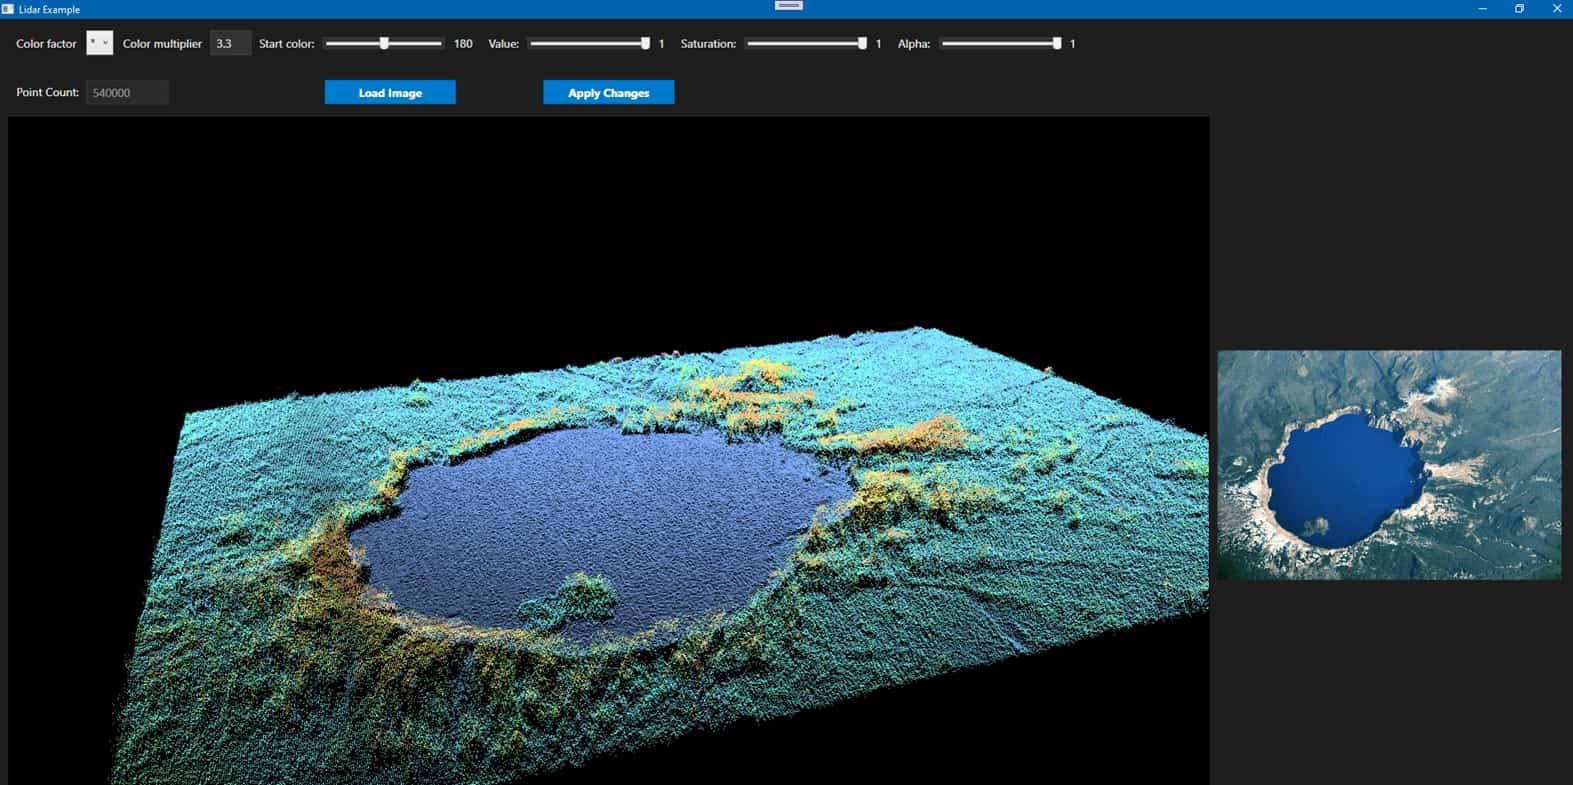
Task: Click the Color factor label
Action: (x=46, y=44)
